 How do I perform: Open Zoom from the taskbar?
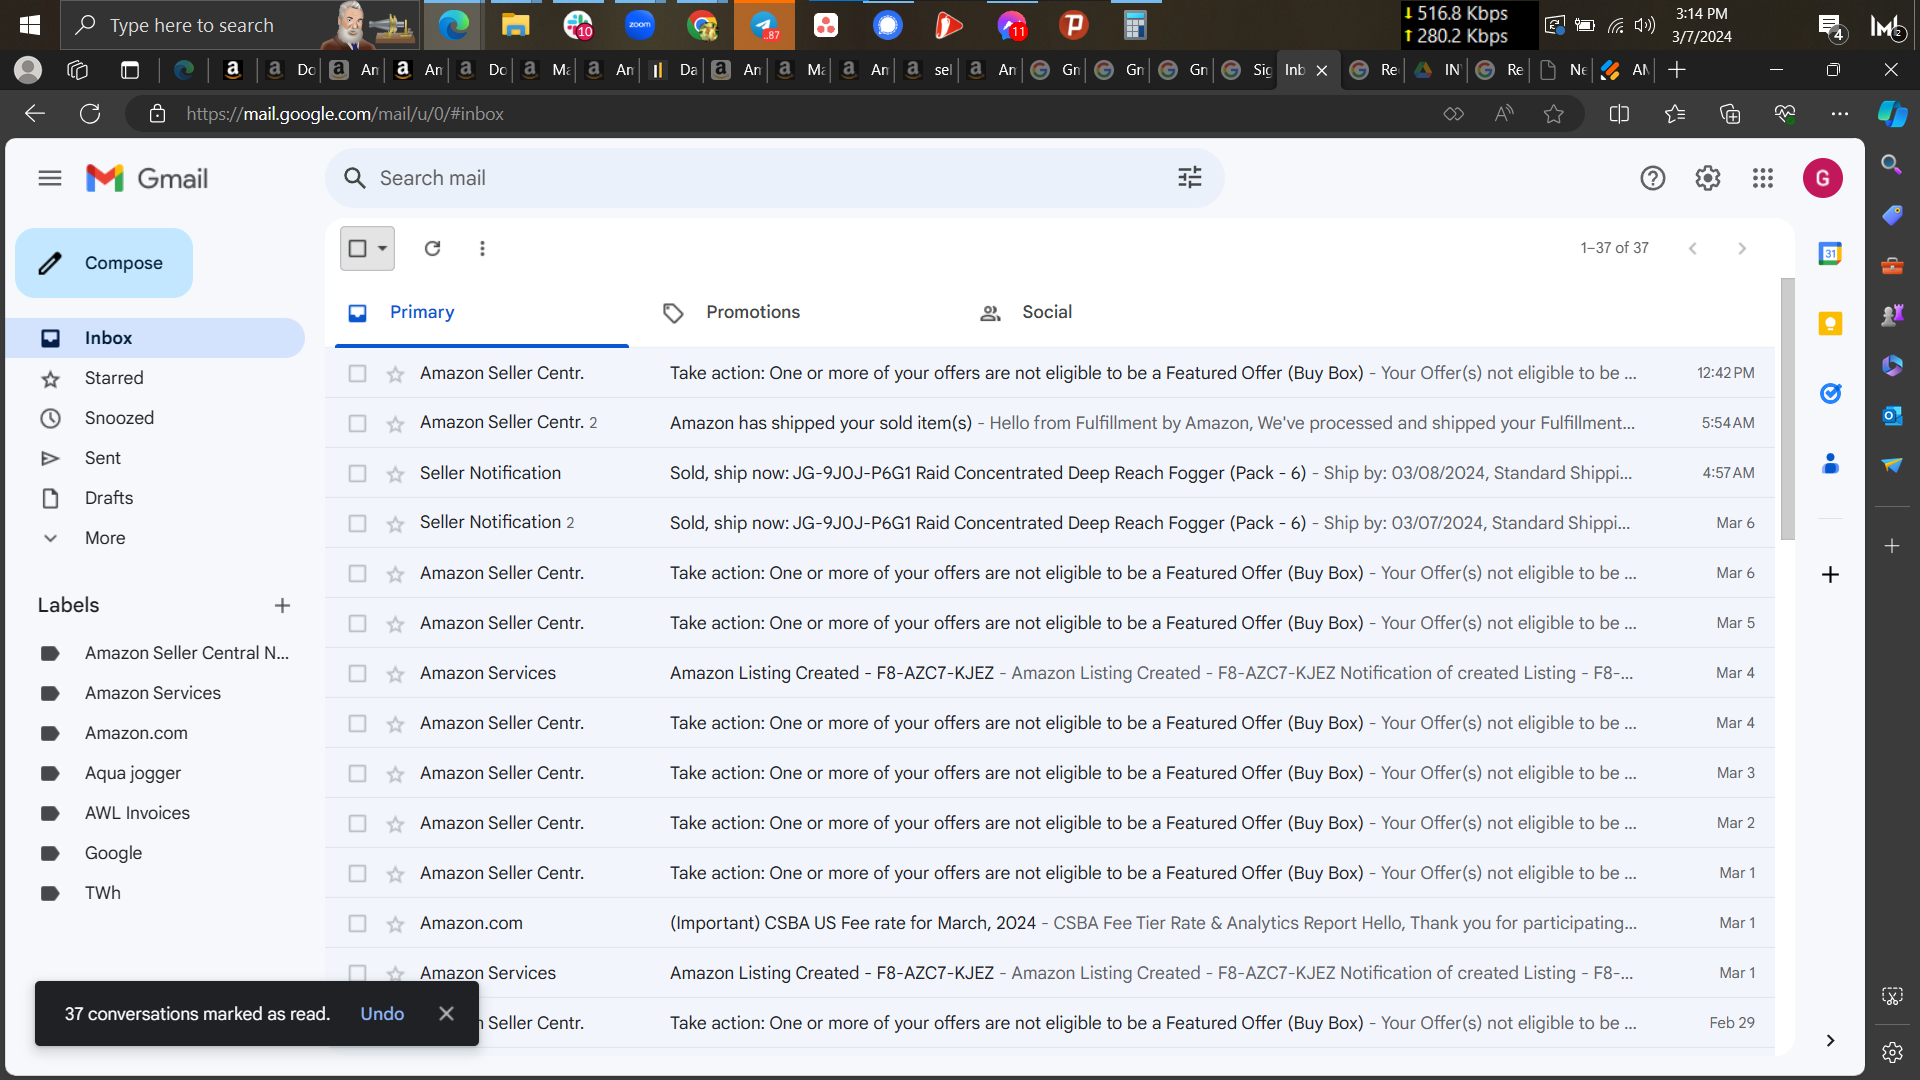click(x=640, y=25)
